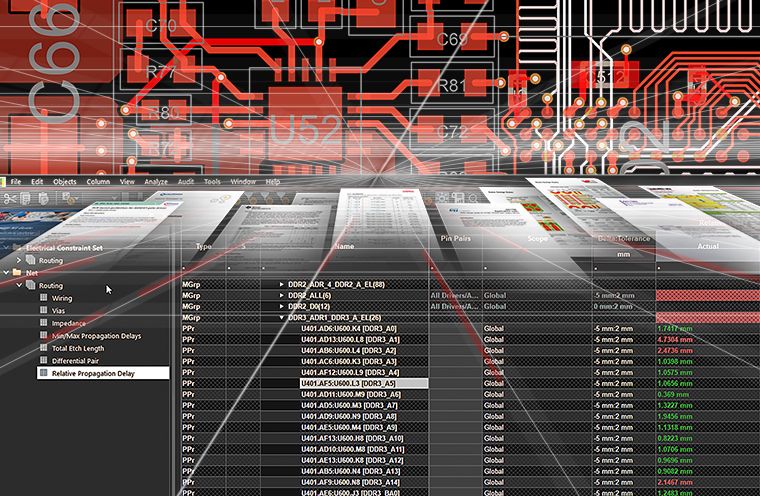Click the Cut scissors icon in toolbar
Screen dimensions: 760x496
(11, 199)
